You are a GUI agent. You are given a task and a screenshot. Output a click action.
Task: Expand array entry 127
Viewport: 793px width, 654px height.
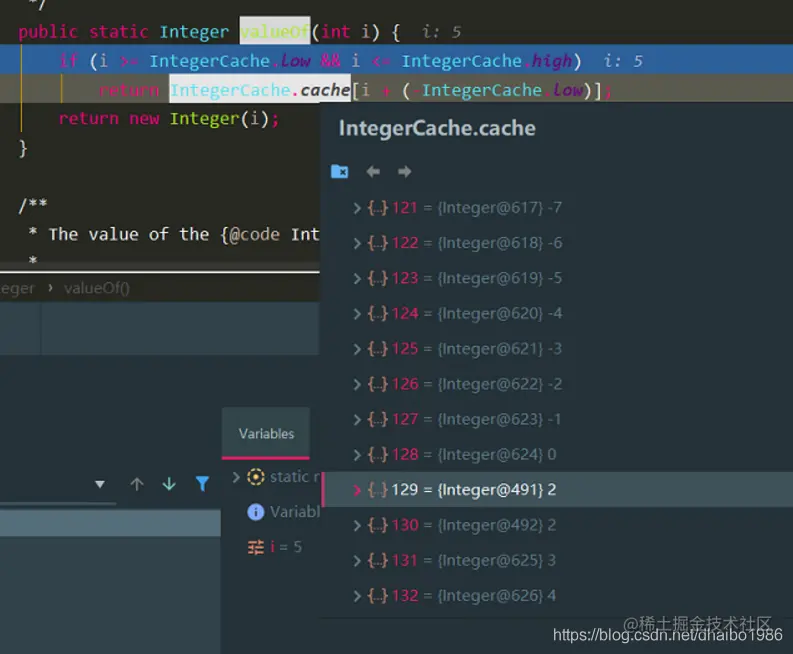[357, 419]
